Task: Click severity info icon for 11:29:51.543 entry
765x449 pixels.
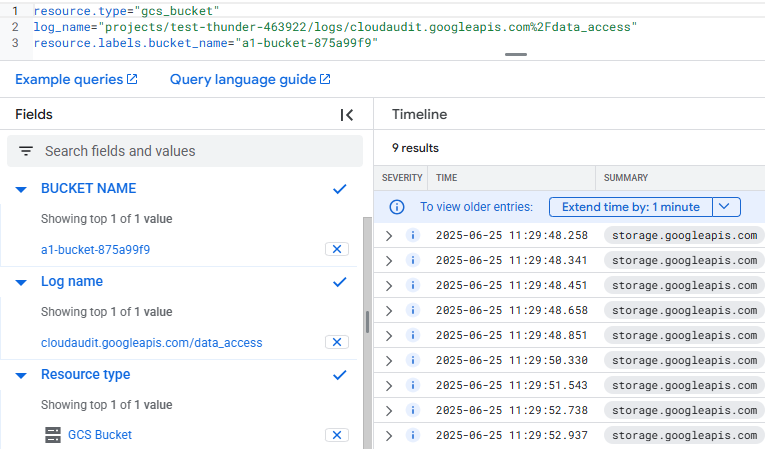Action: [x=413, y=386]
